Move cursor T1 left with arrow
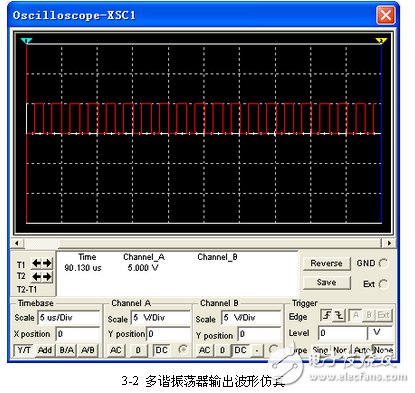 point(36,263)
